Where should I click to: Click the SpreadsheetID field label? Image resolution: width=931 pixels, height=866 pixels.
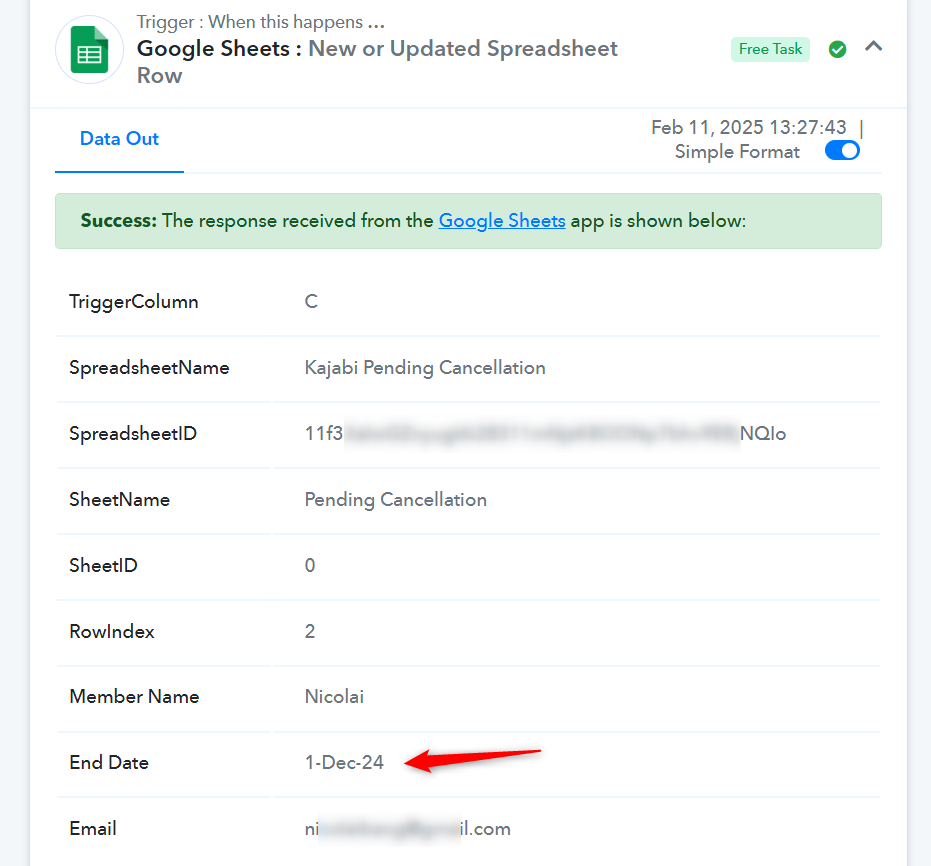[133, 434]
